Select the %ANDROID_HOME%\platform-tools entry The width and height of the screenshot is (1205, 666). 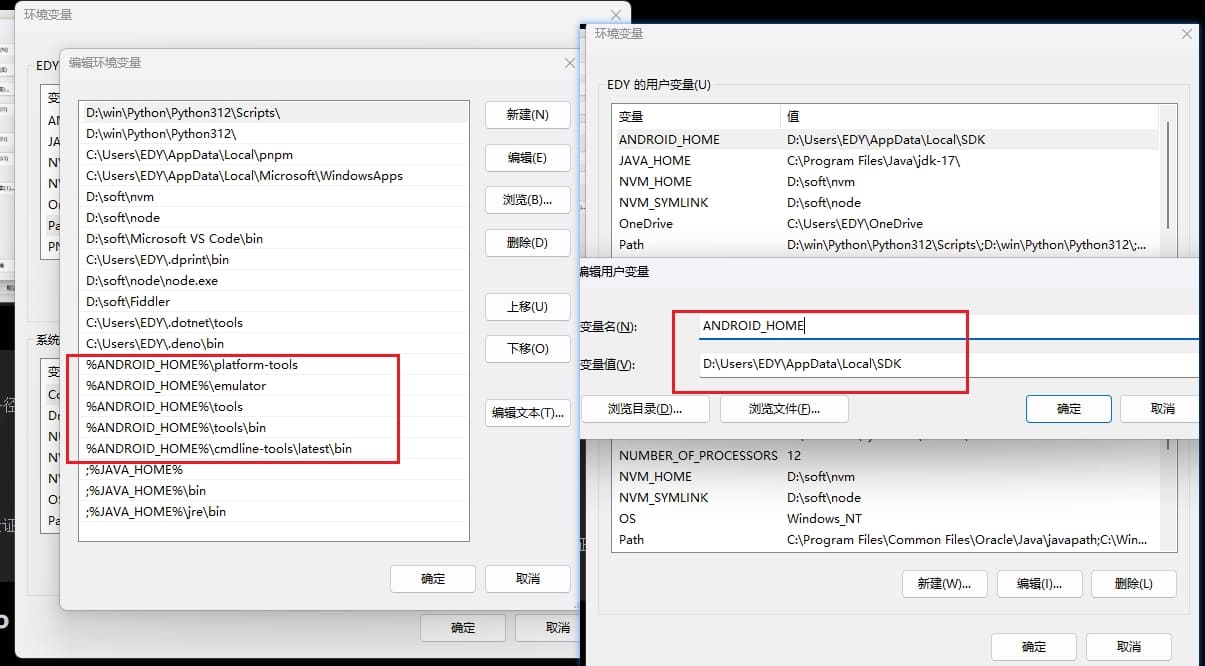point(274,365)
